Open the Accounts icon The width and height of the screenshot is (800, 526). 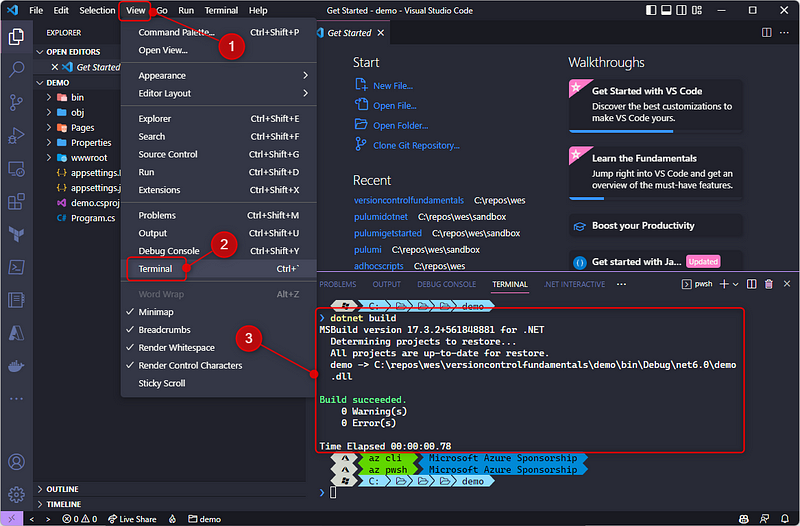tap(16, 462)
